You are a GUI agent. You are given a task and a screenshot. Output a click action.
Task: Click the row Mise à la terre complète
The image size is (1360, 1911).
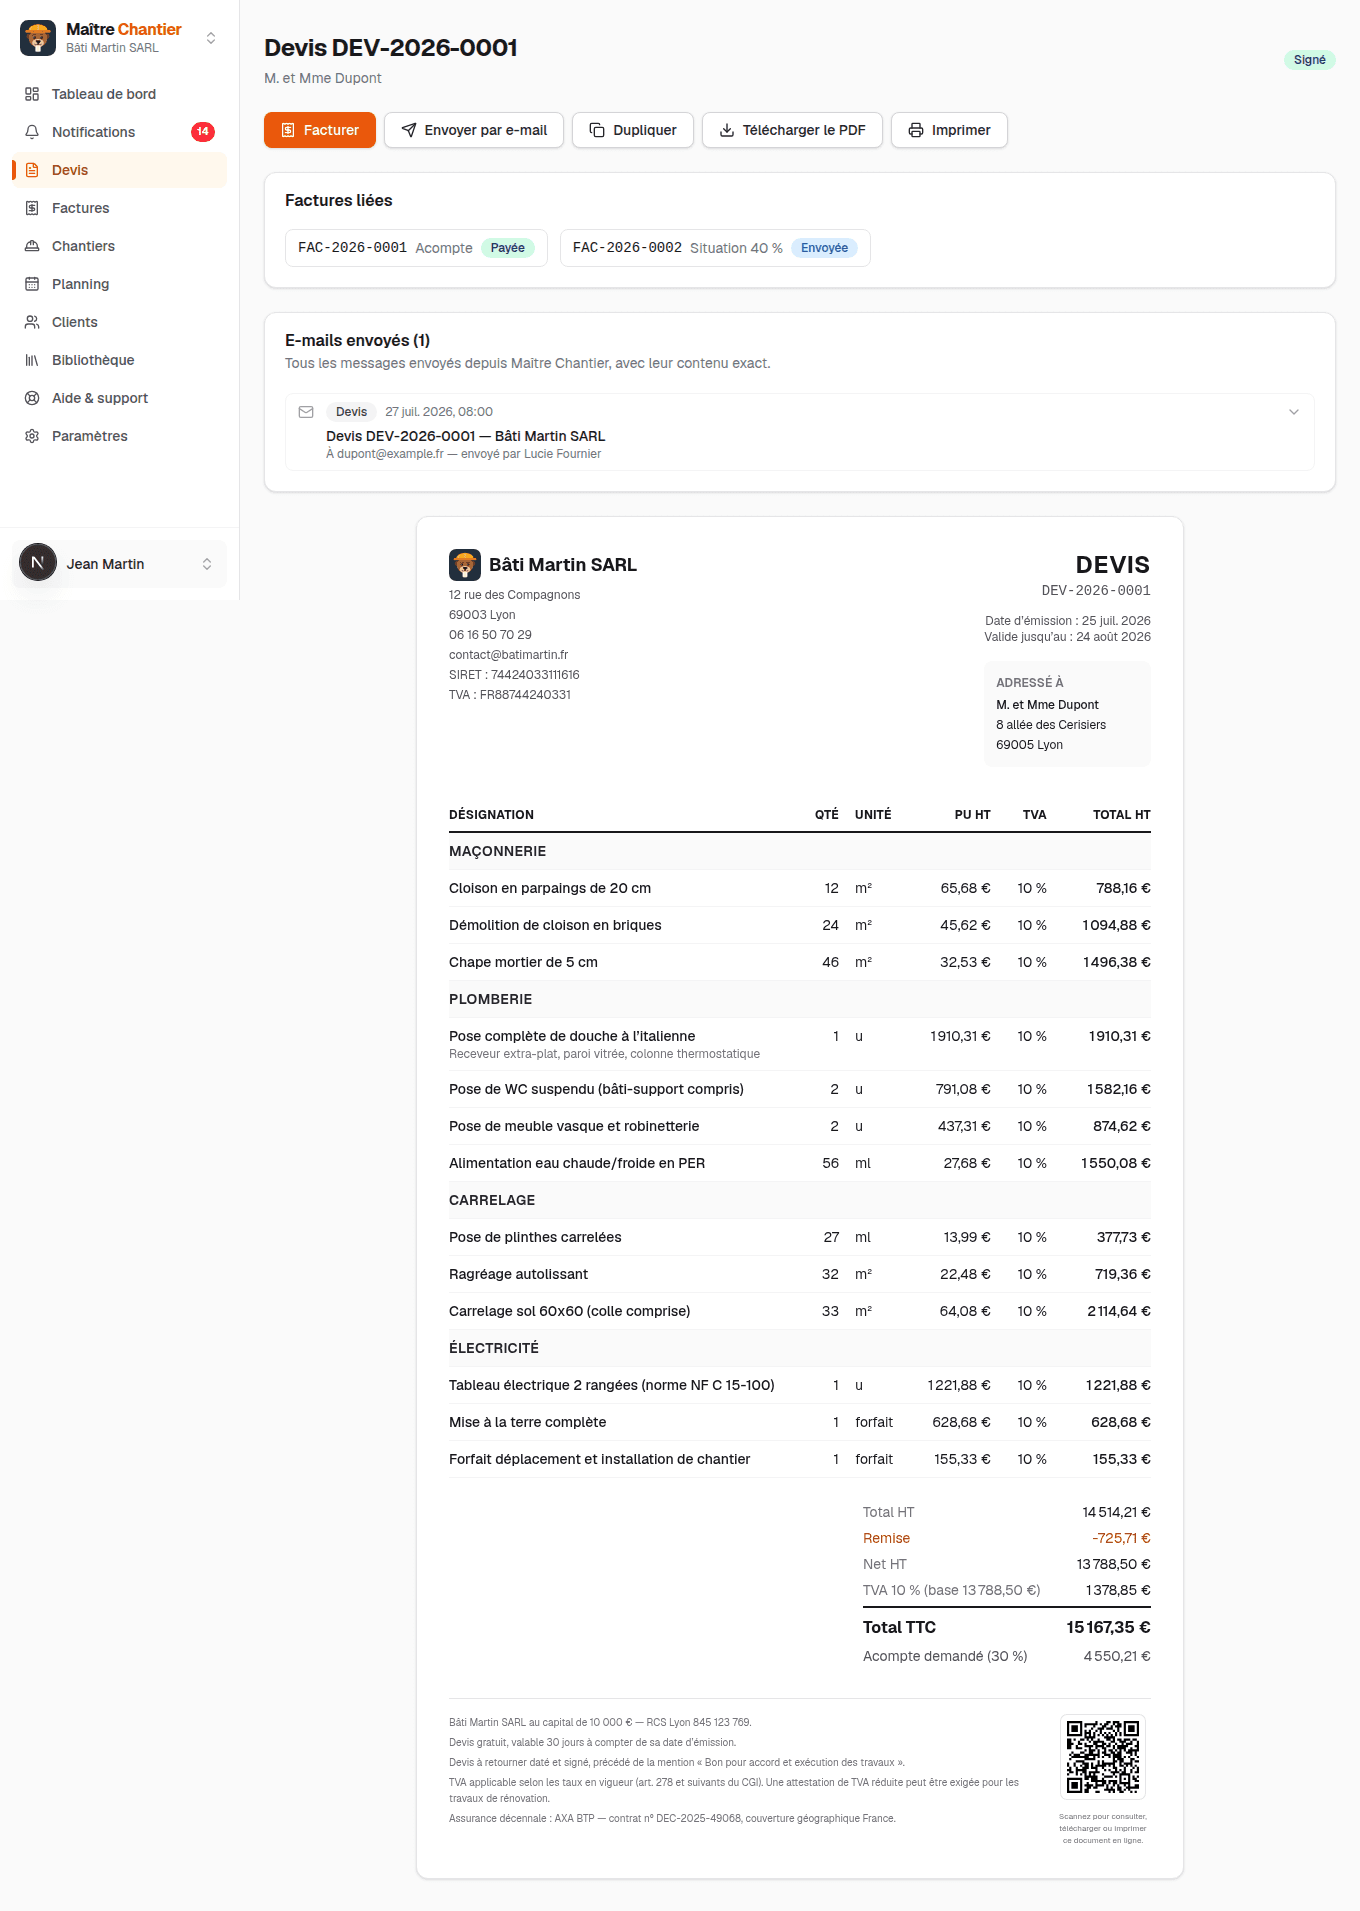pyautogui.click(x=800, y=1422)
